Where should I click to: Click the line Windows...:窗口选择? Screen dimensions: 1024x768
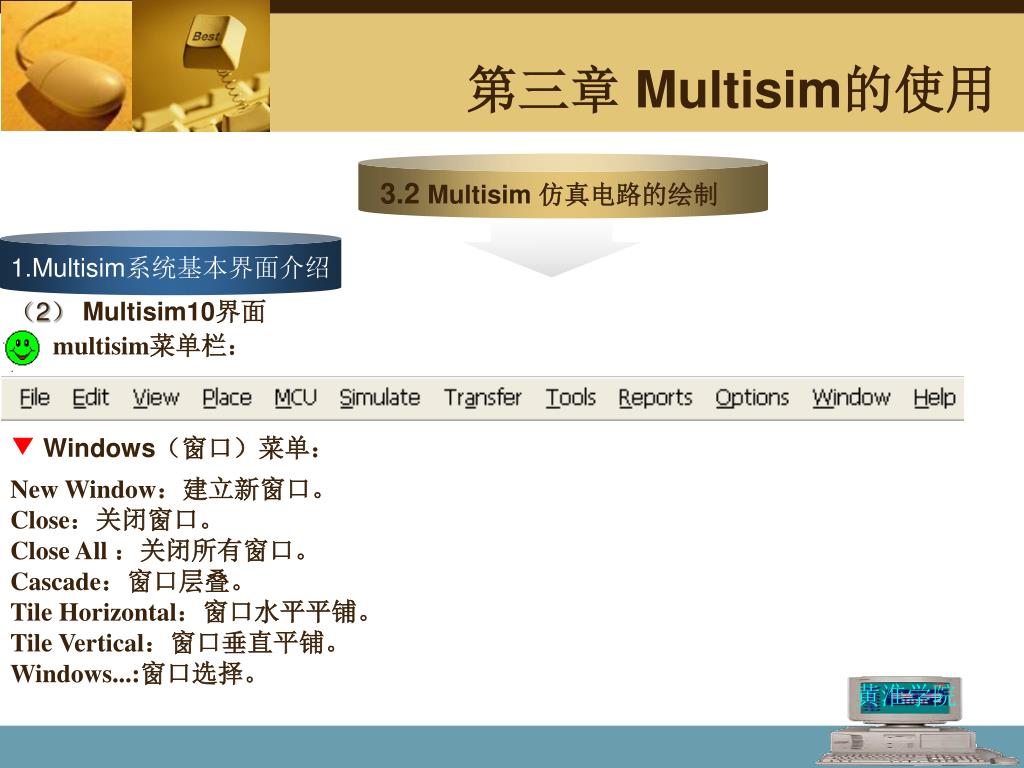134,674
